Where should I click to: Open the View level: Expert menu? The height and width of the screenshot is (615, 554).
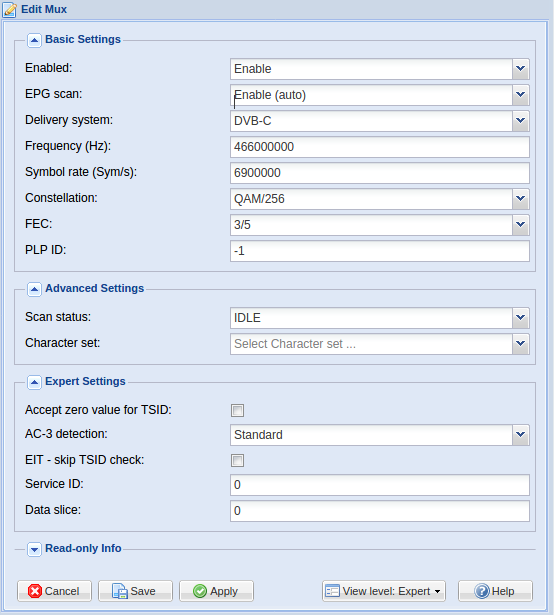tap(384, 591)
